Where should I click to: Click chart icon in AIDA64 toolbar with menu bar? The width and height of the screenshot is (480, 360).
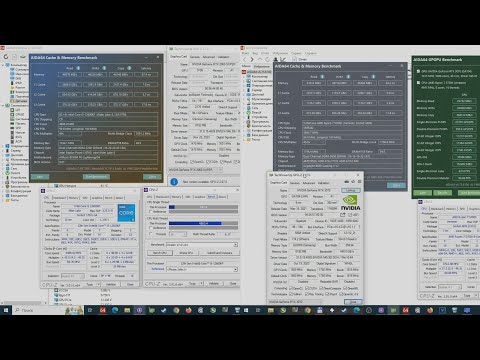coord(283,59)
